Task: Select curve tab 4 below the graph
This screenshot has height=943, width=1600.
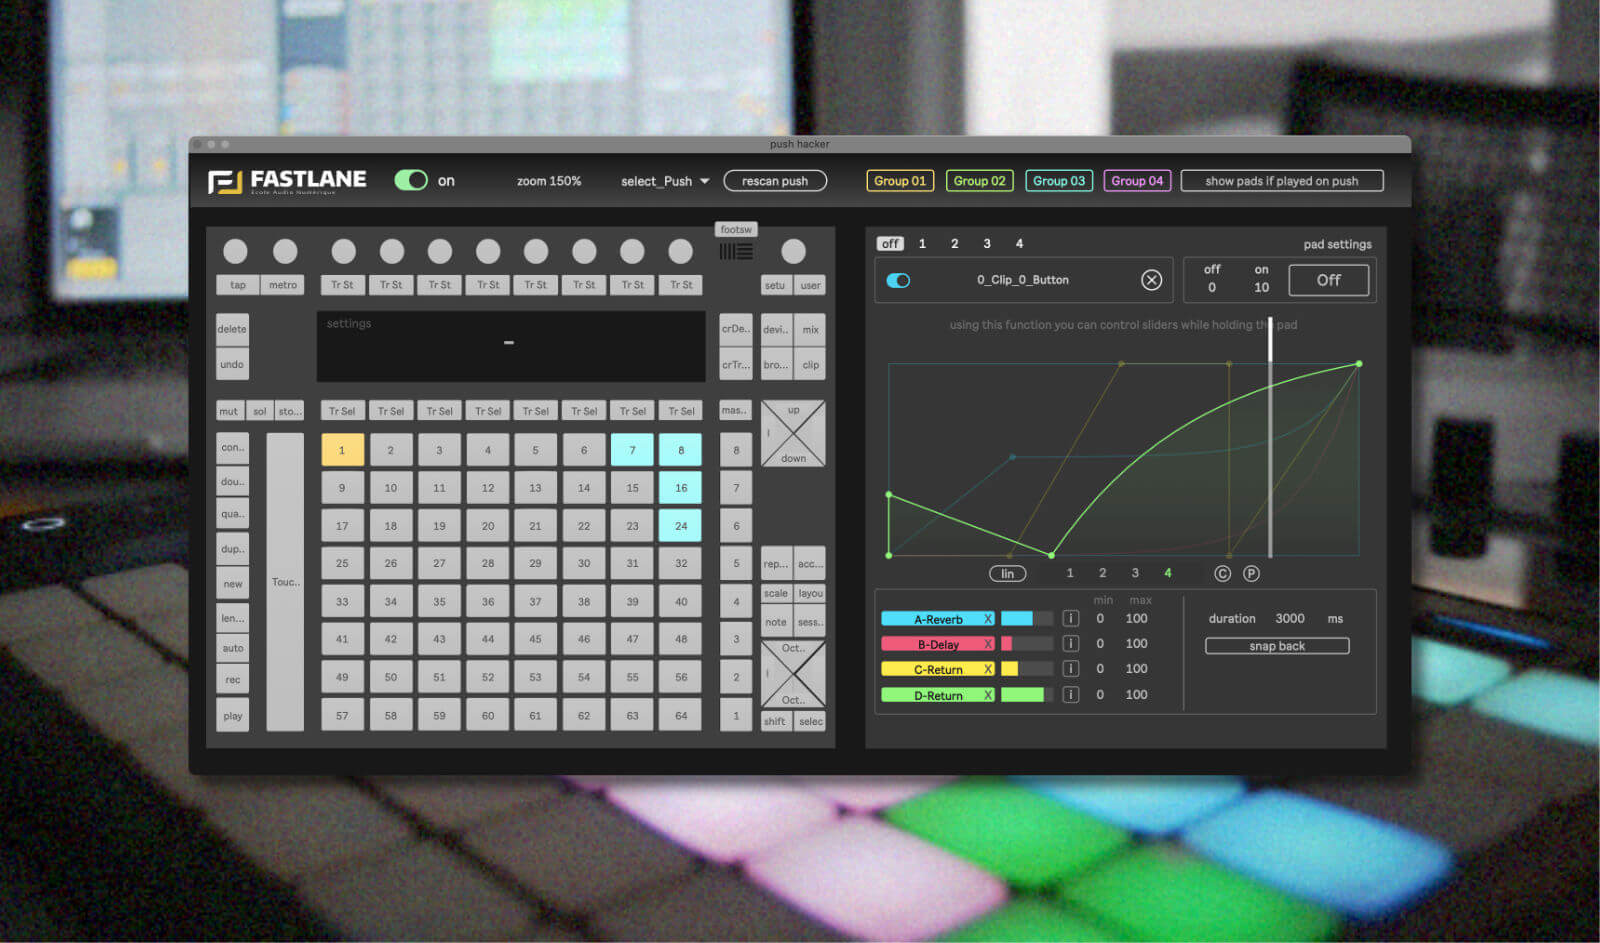Action: tap(1167, 573)
